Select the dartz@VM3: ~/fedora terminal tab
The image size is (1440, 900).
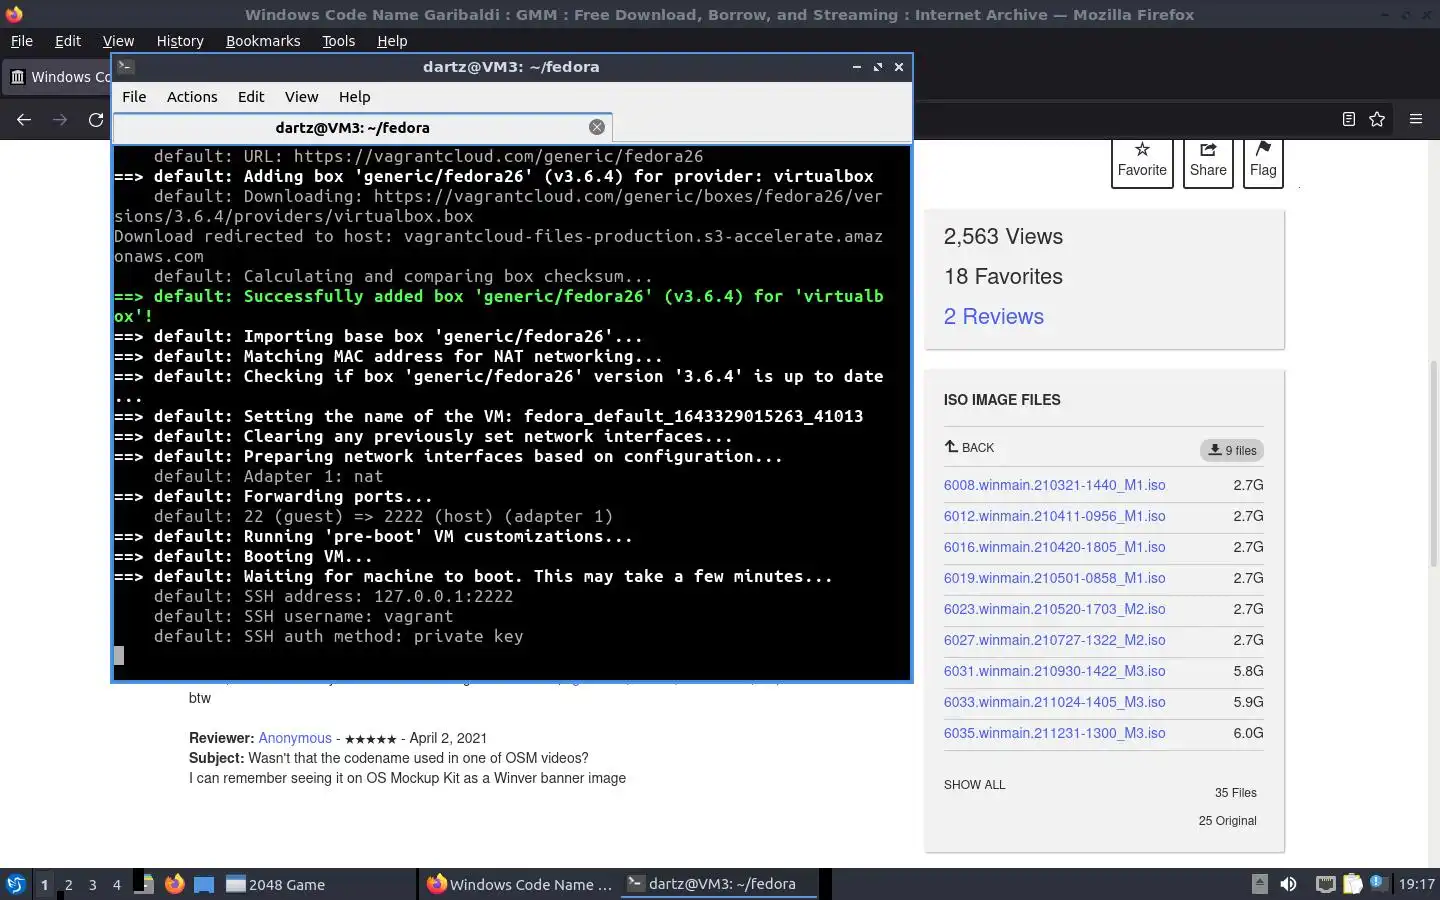pos(362,127)
